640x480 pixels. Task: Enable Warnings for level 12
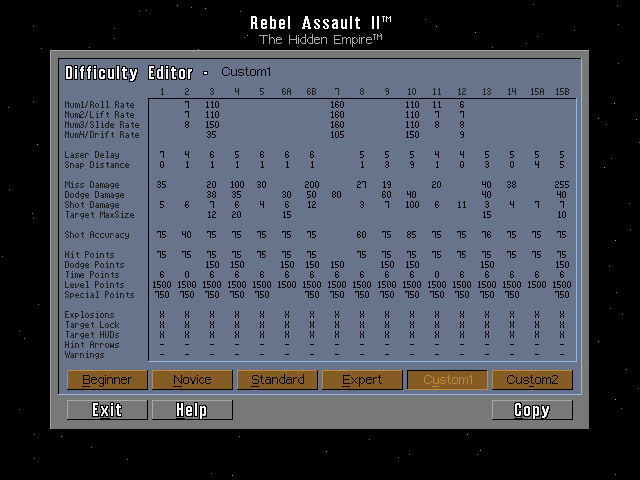[462, 355]
